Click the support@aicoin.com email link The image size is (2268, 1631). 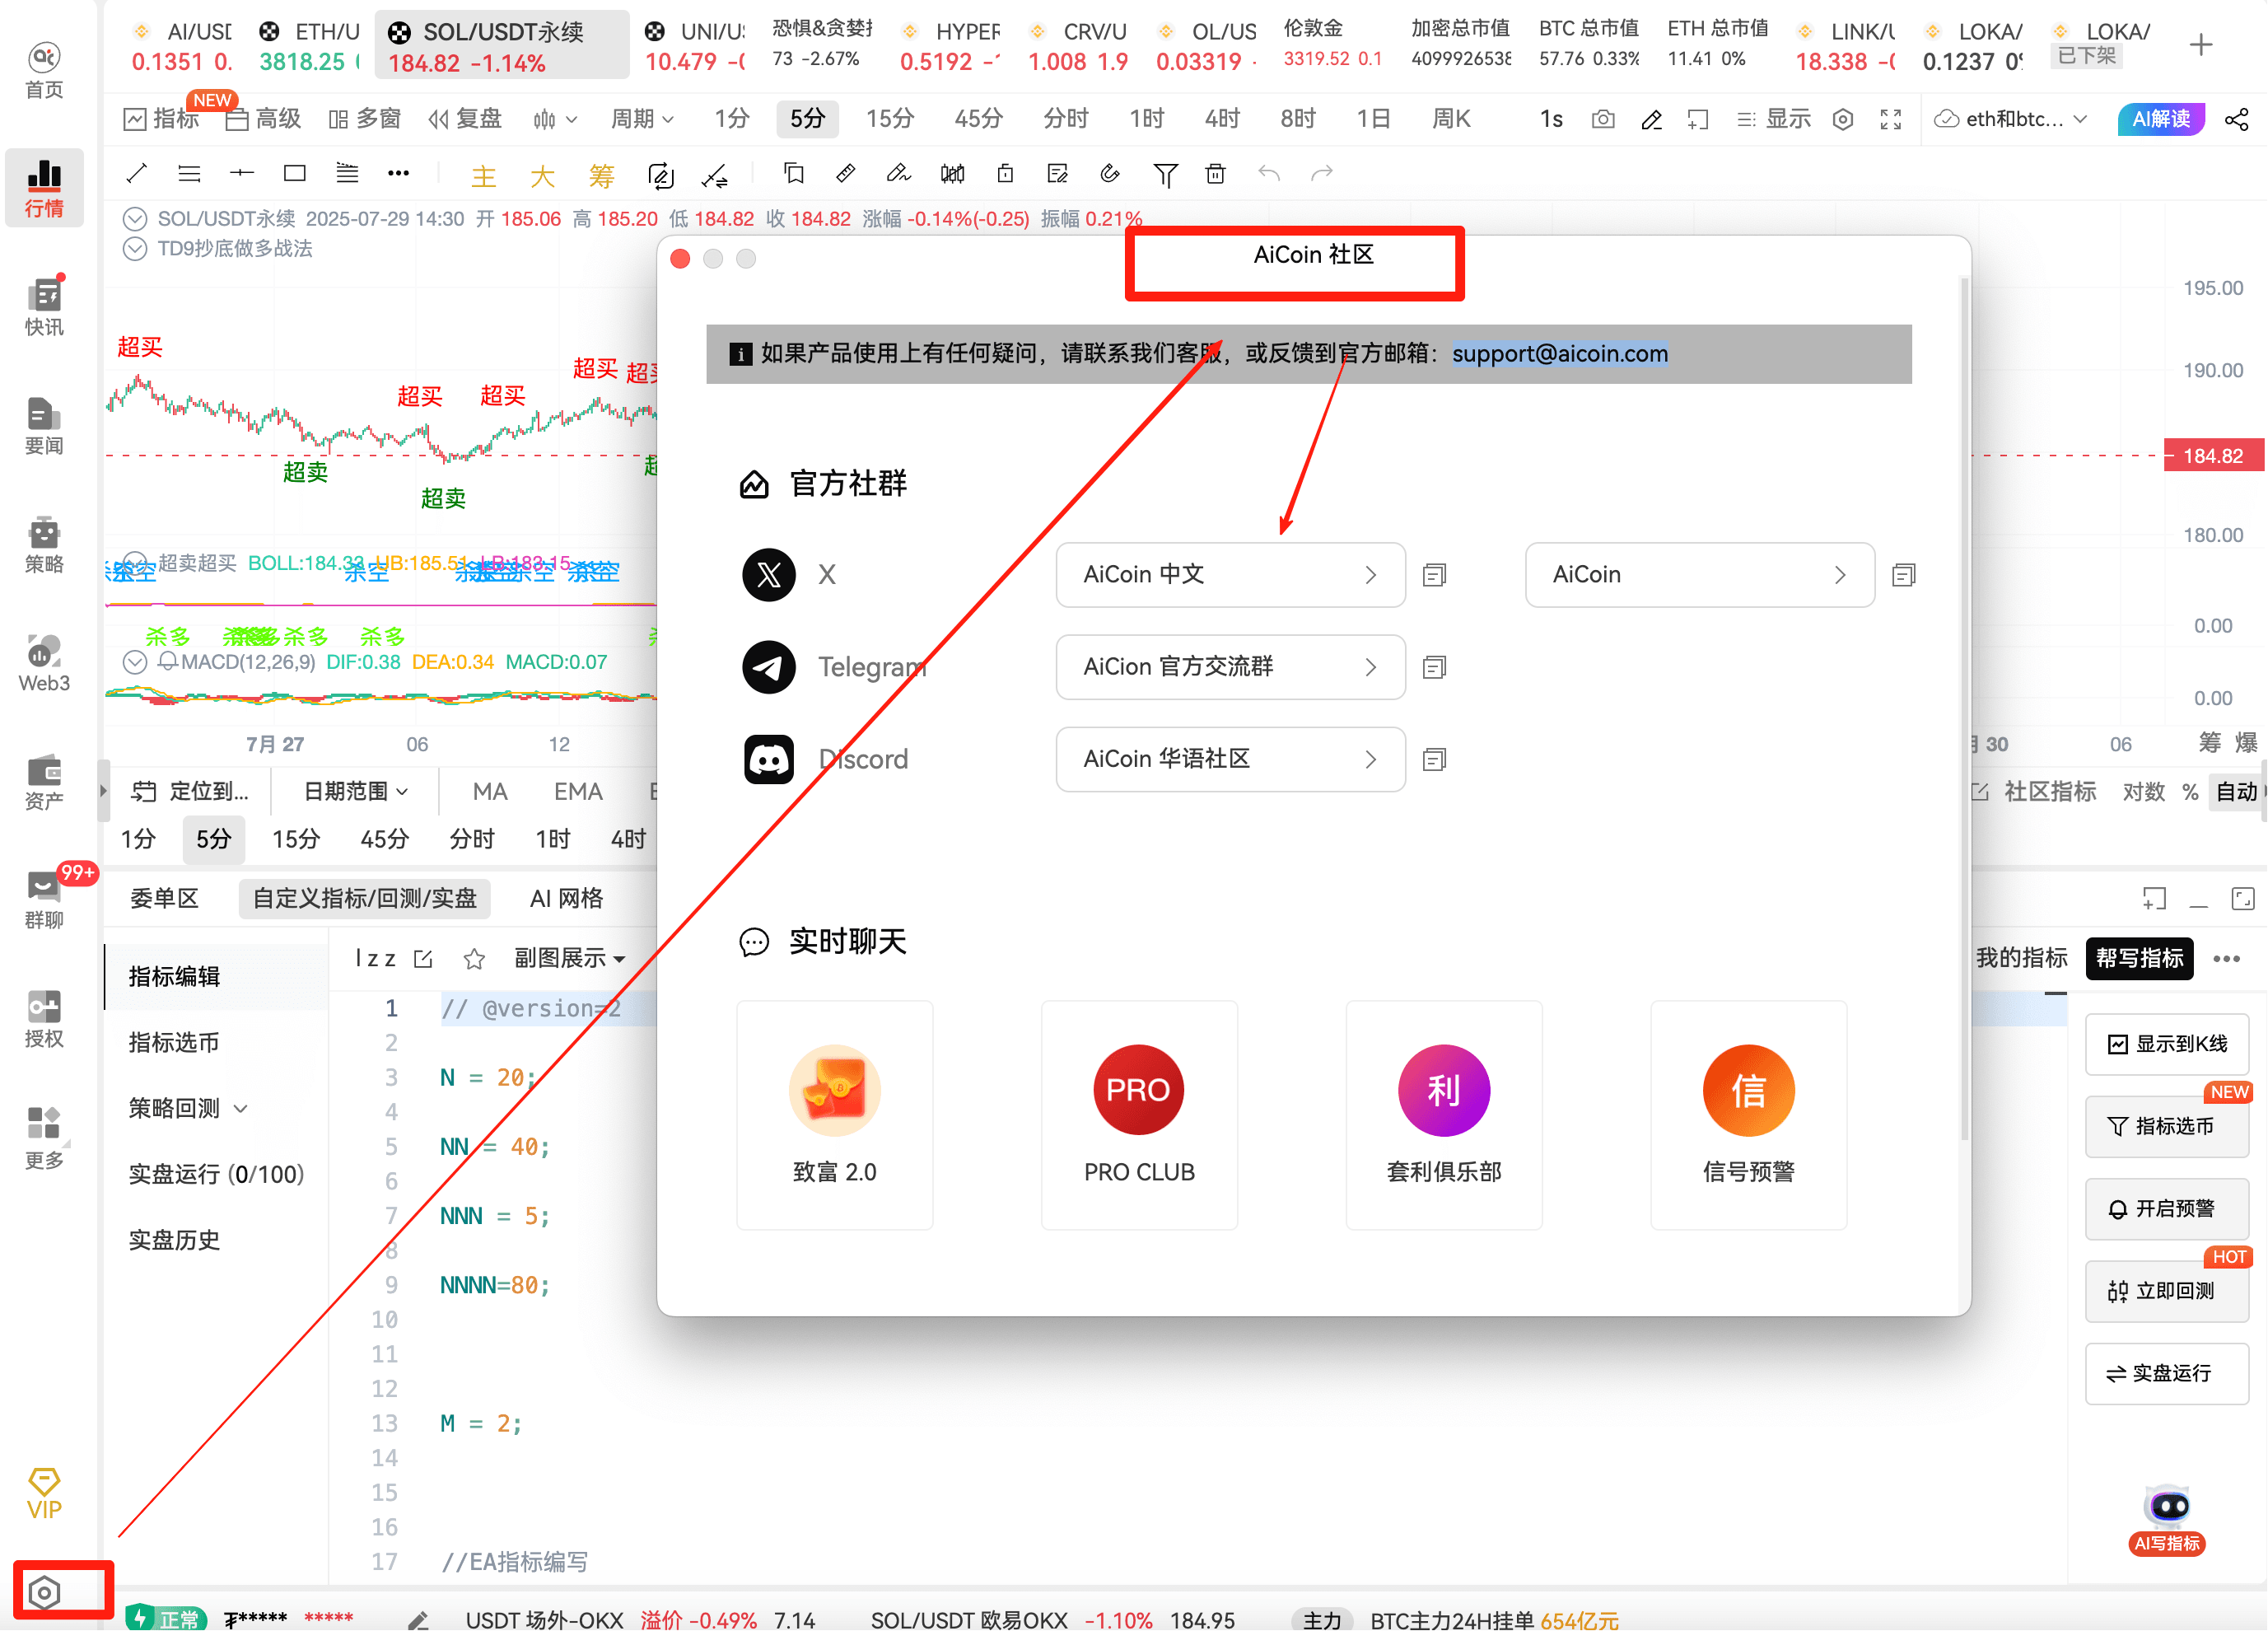click(x=1560, y=354)
